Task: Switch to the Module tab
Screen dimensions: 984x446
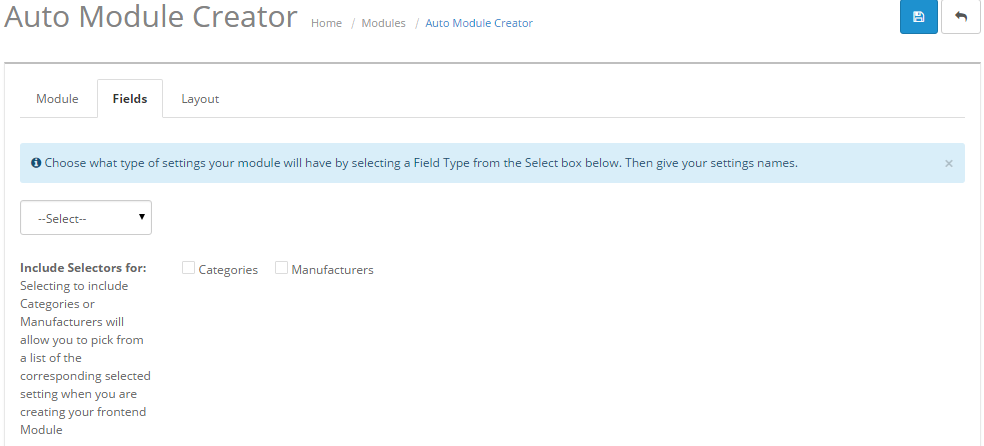Action: click(57, 99)
